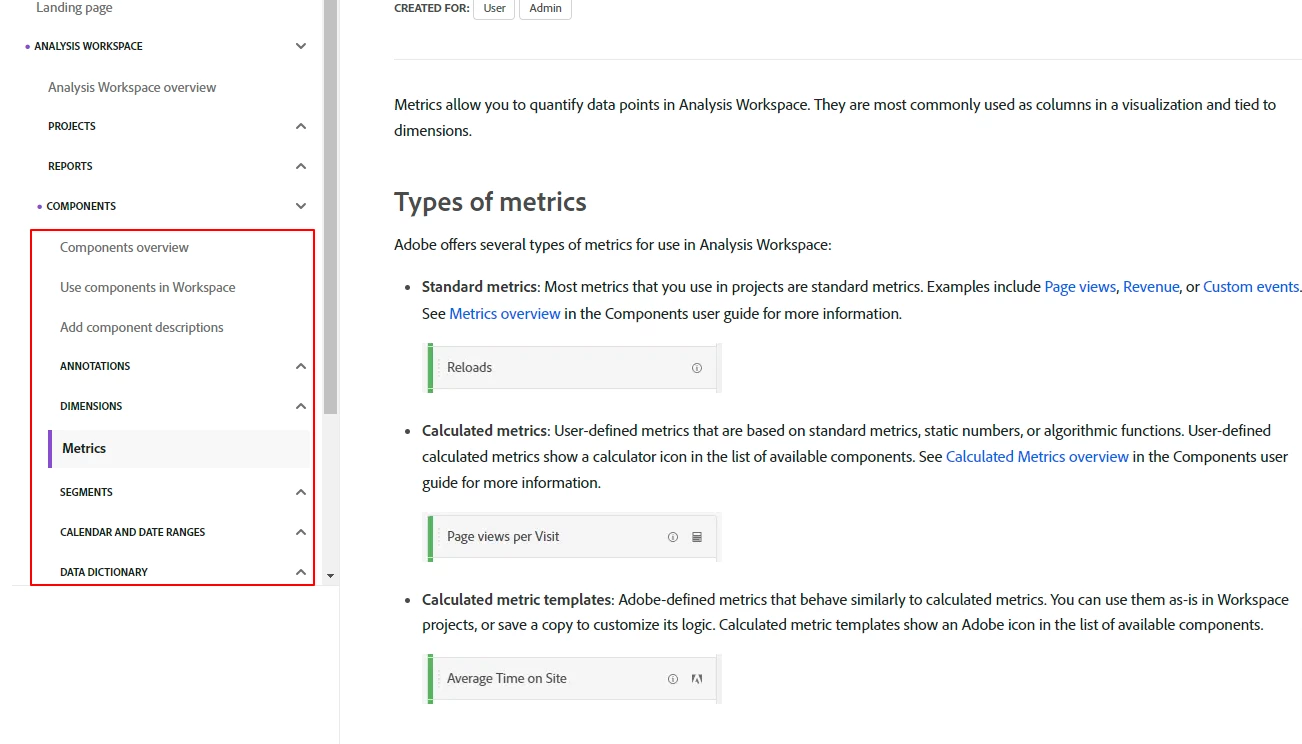Click the Admin tag
Screen dimensions: 1302x744
(x=545, y=8)
